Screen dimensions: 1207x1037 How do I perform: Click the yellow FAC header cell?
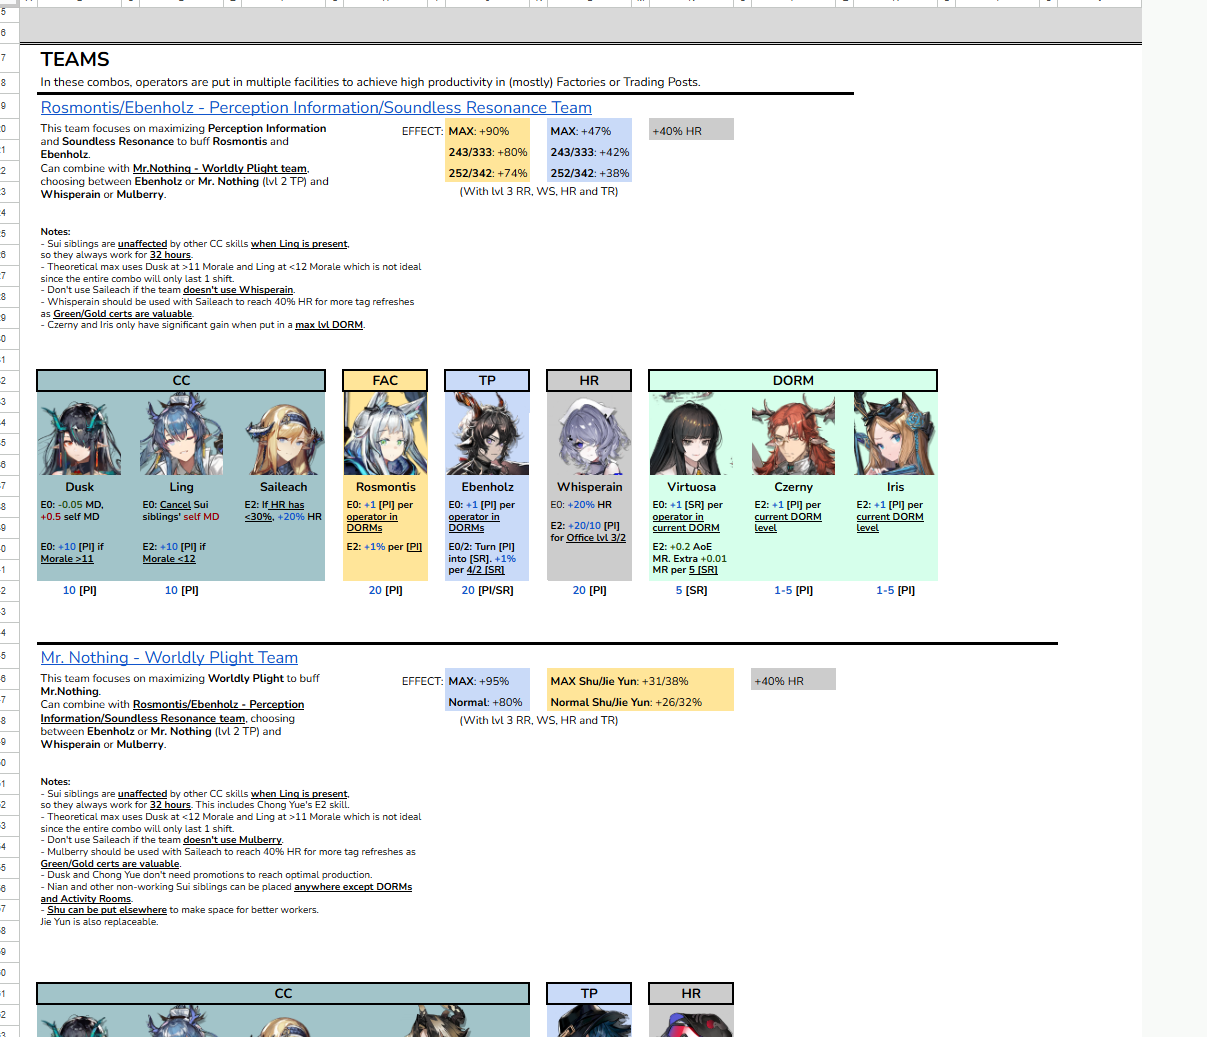coord(385,381)
